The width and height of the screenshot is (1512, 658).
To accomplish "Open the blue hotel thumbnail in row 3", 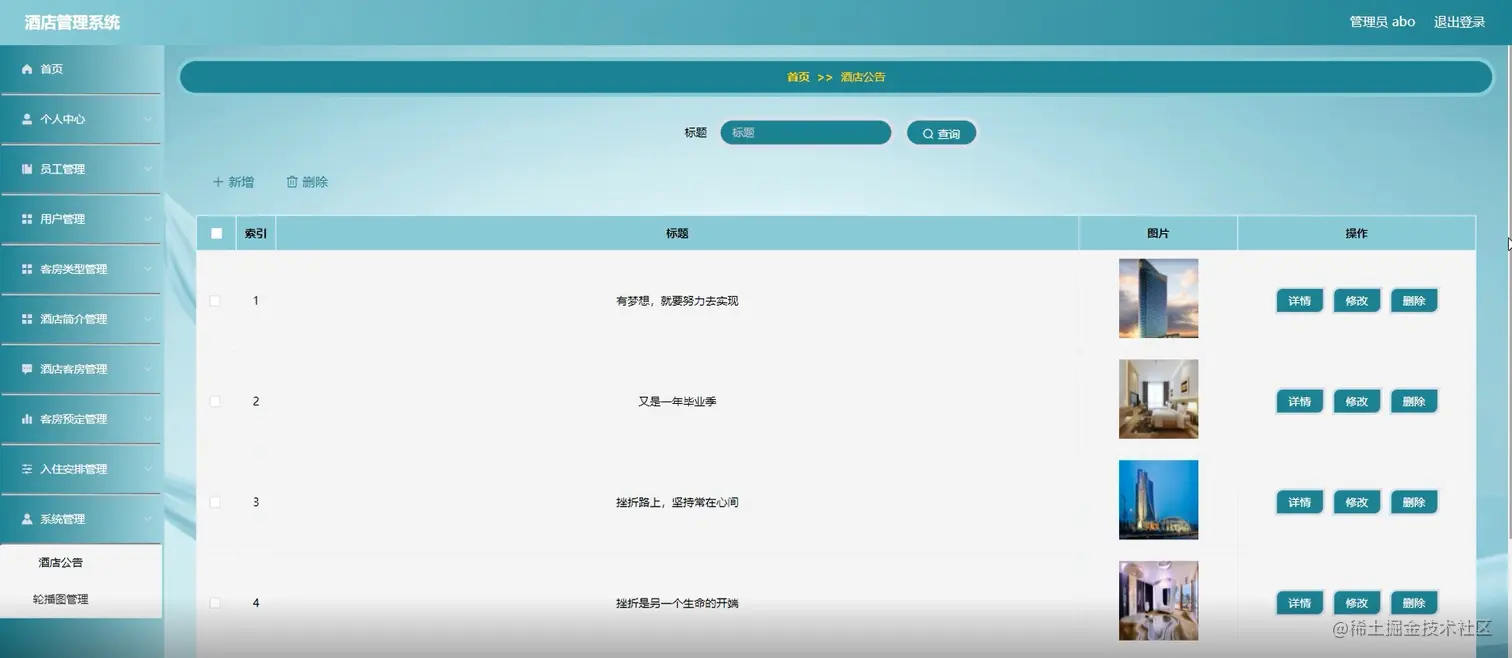I will [x=1158, y=500].
